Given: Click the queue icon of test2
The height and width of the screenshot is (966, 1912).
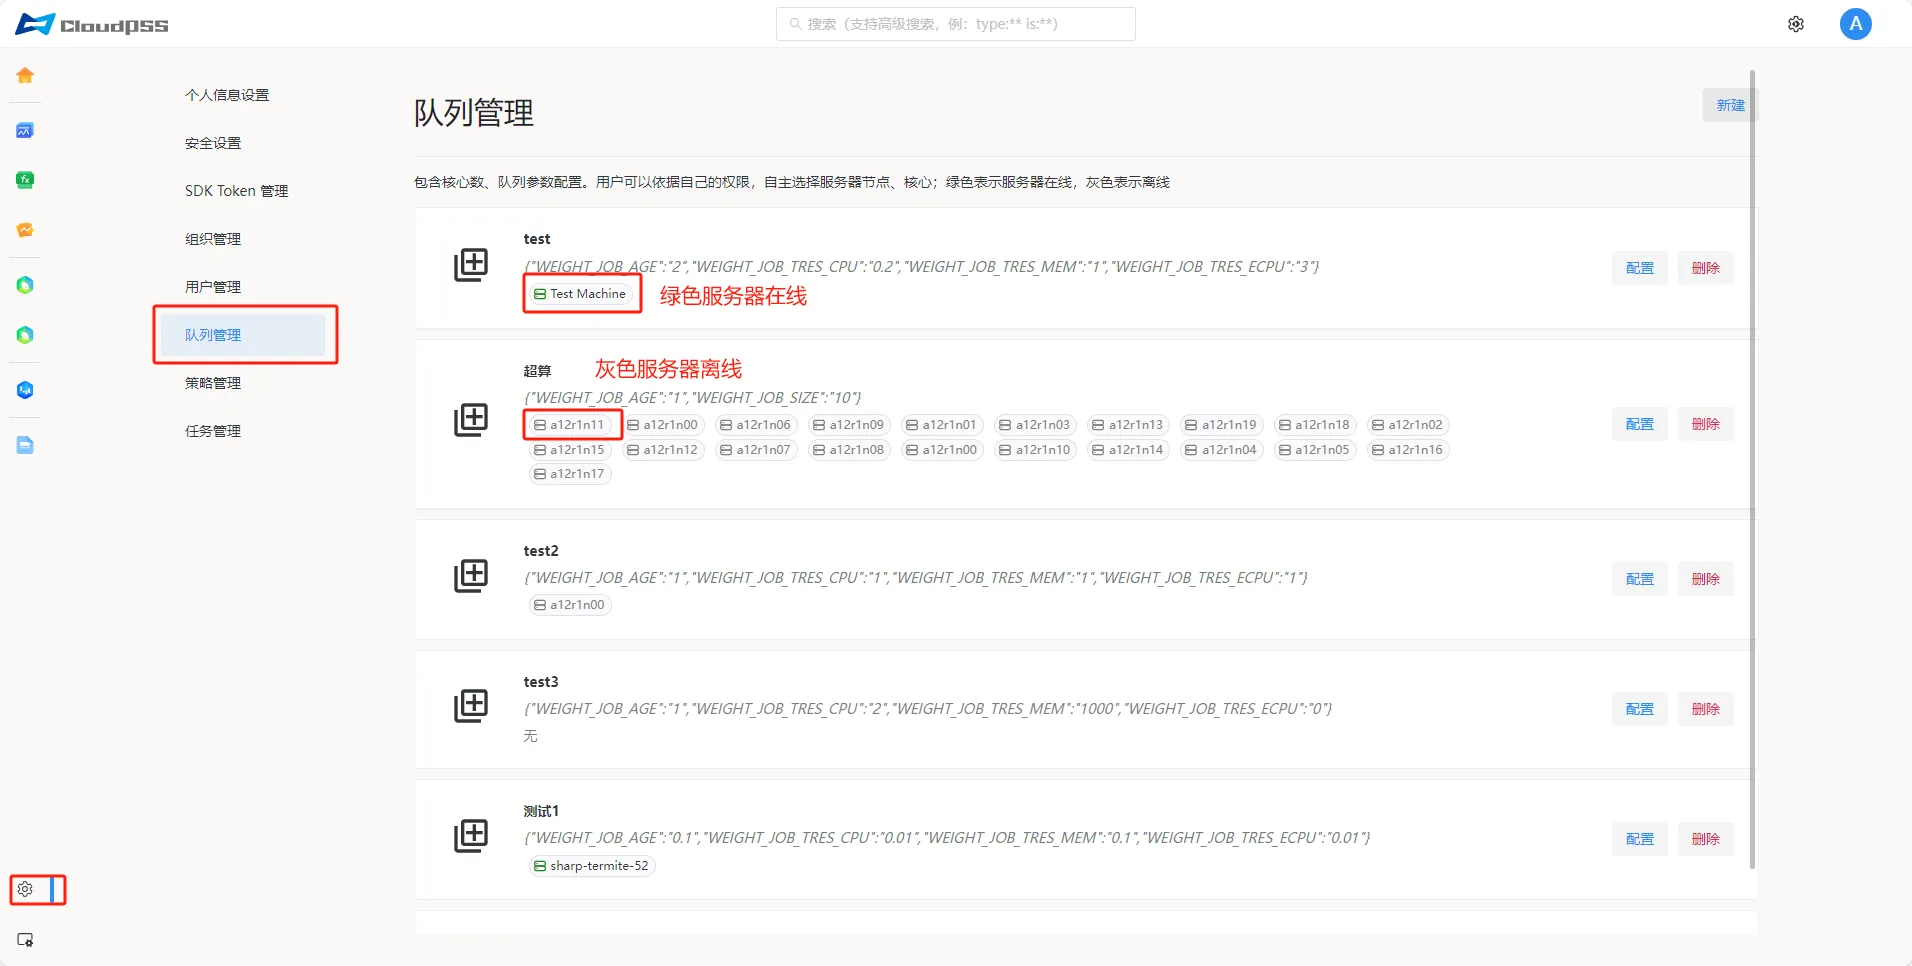Looking at the screenshot, I should click(471, 575).
